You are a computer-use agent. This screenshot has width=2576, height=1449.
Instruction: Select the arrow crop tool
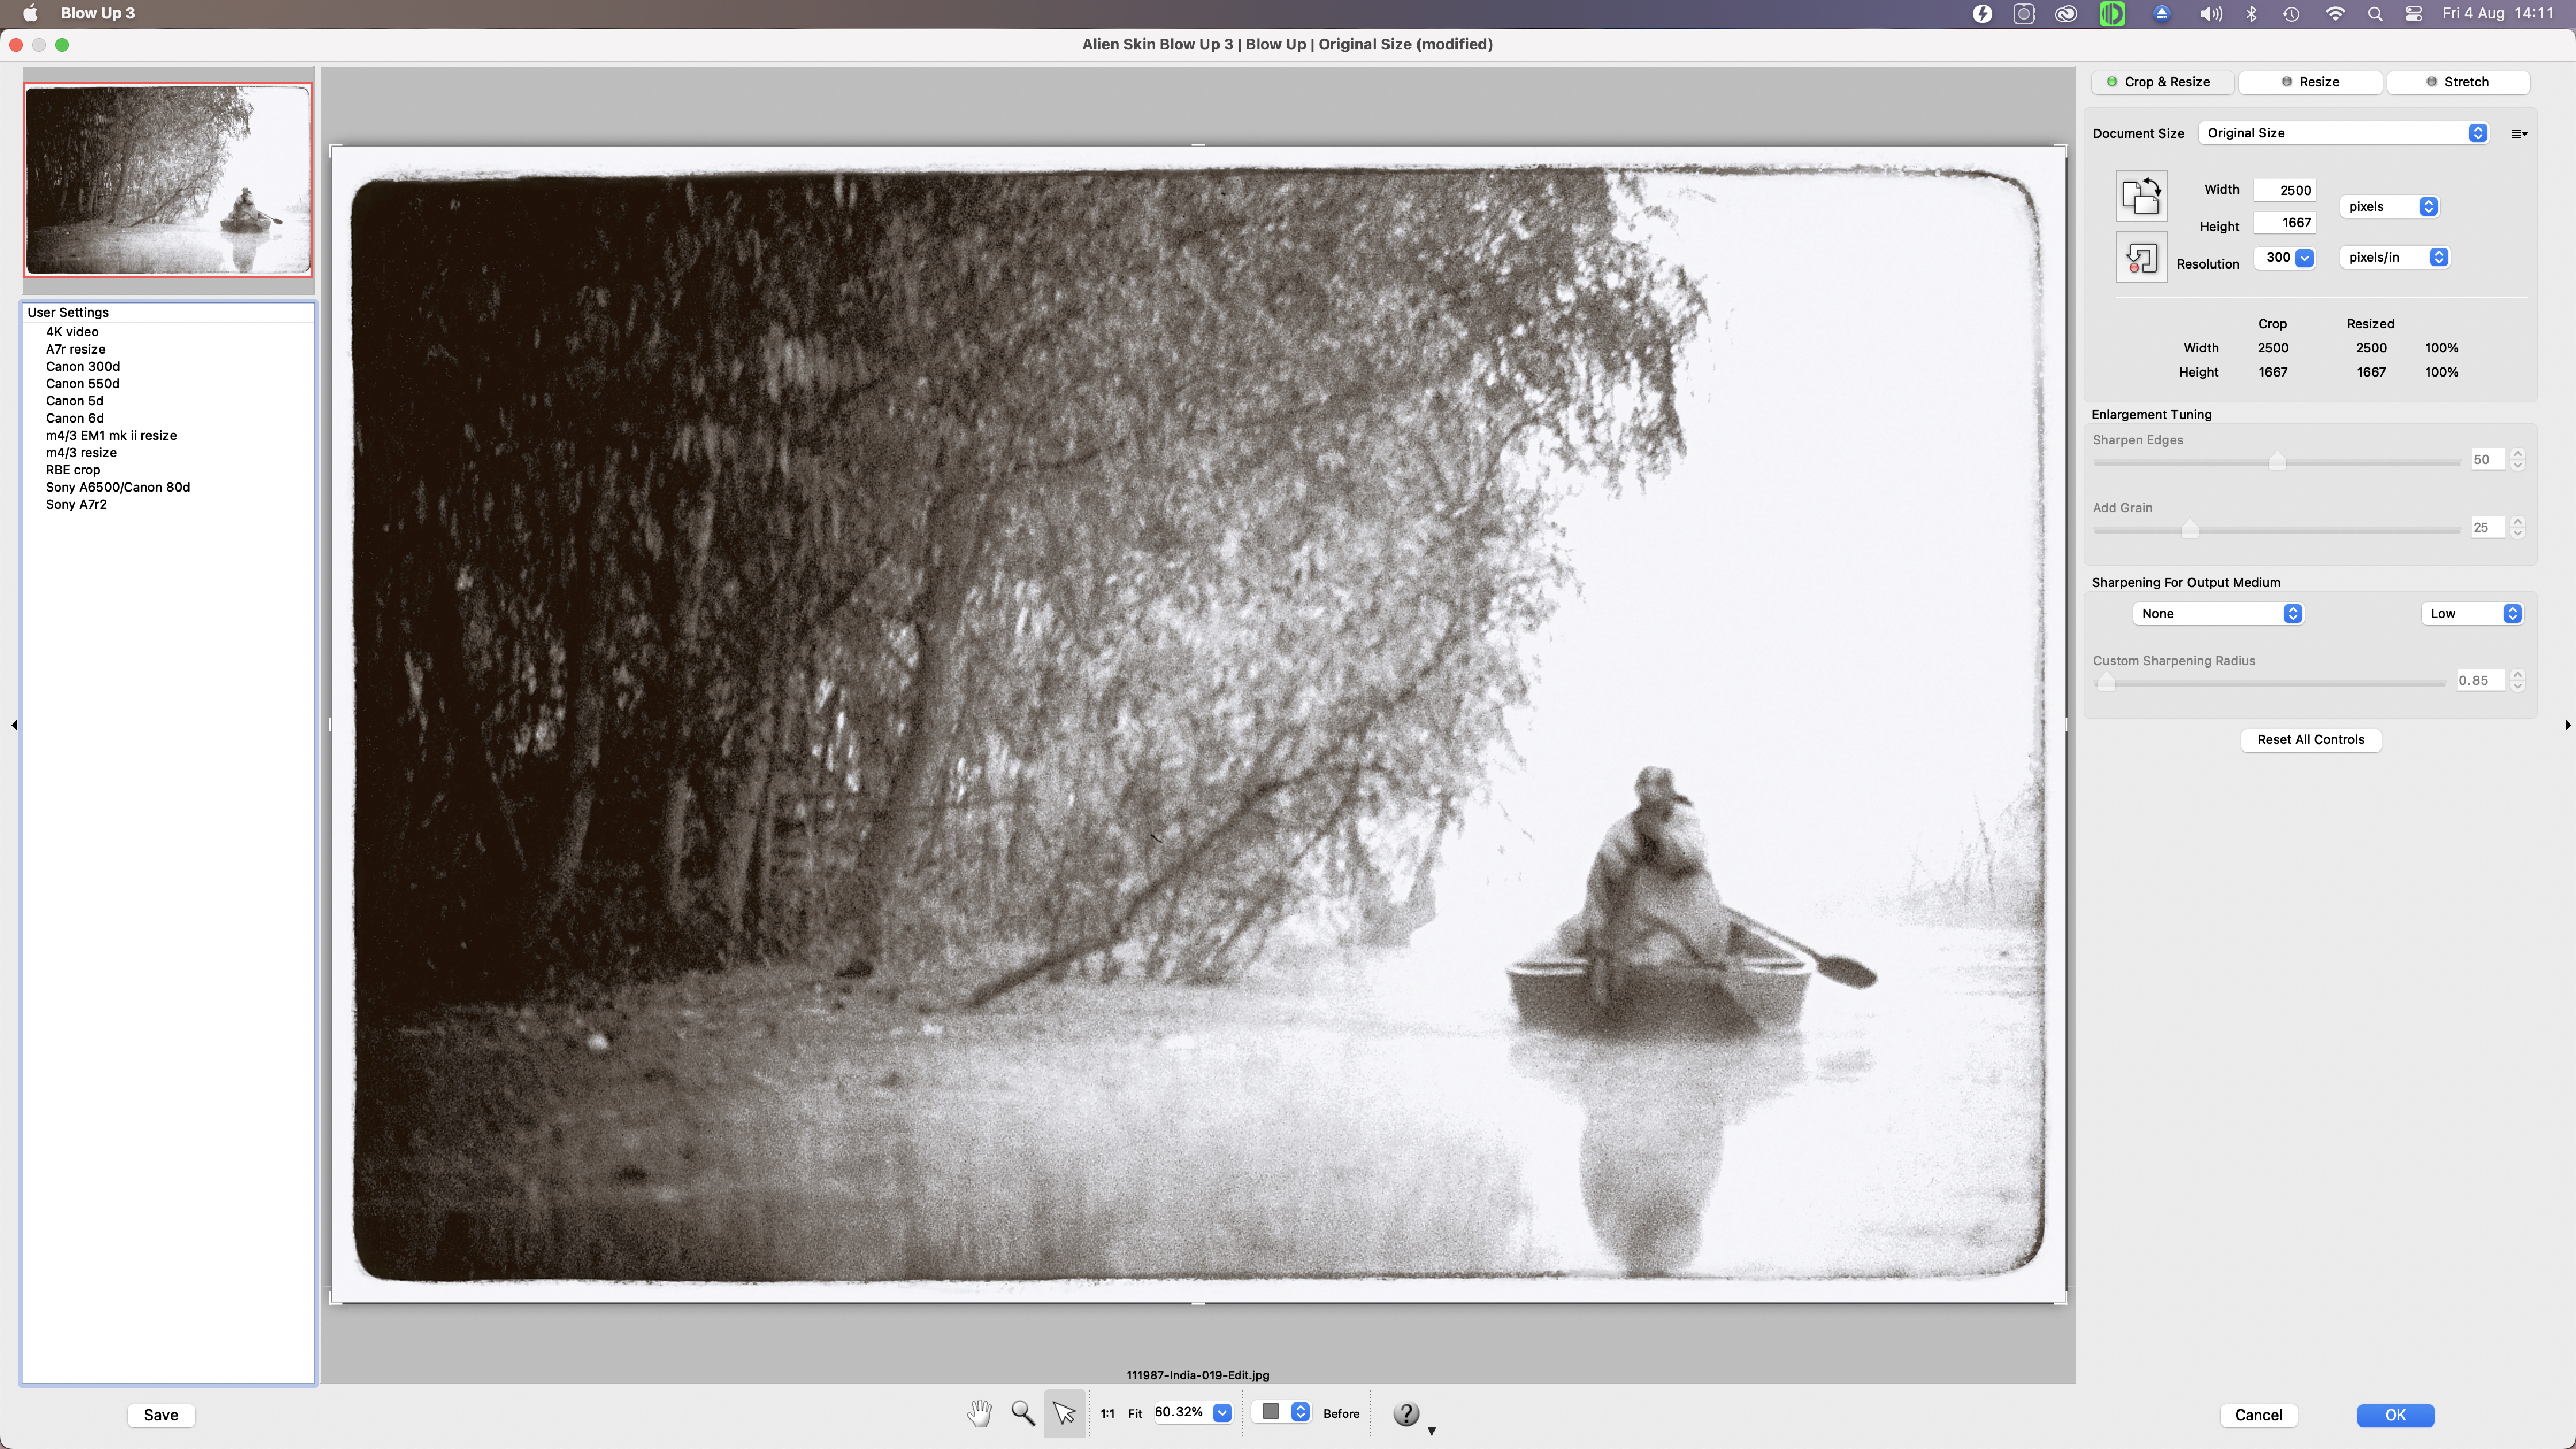click(1064, 1413)
